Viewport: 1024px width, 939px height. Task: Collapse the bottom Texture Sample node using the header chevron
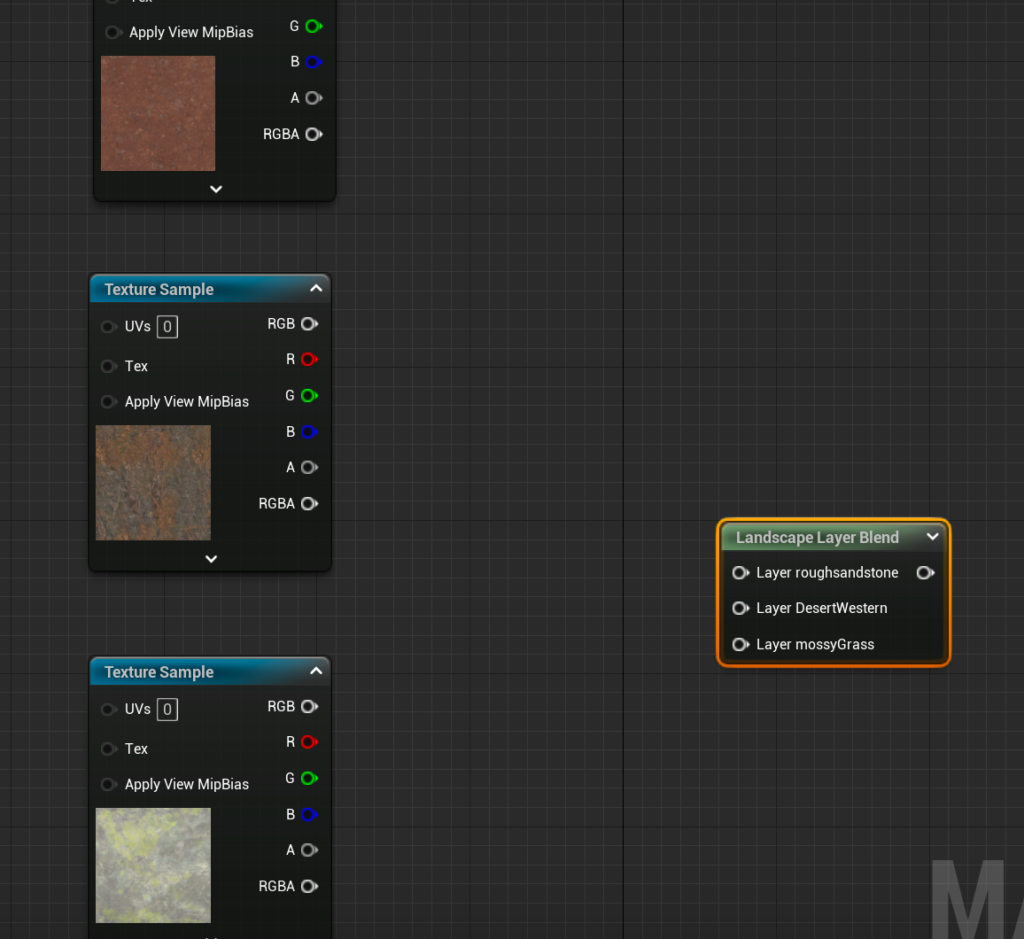click(316, 672)
